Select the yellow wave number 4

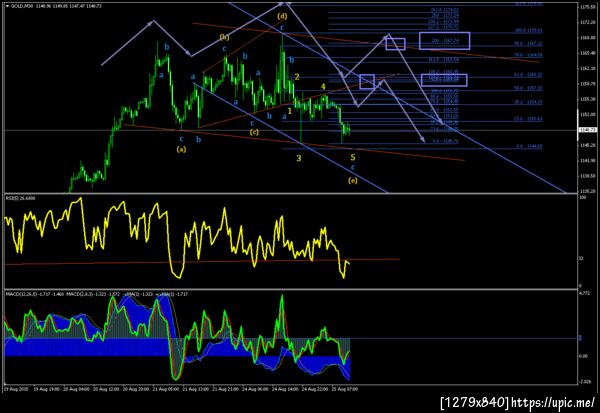(x=323, y=87)
